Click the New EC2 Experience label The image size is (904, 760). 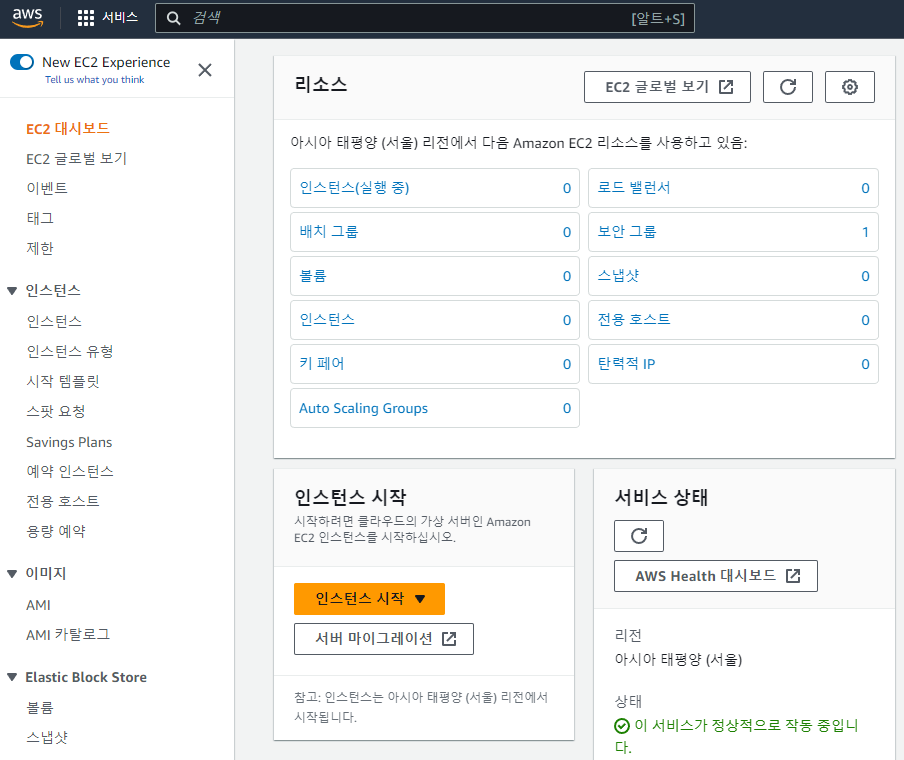point(106,62)
